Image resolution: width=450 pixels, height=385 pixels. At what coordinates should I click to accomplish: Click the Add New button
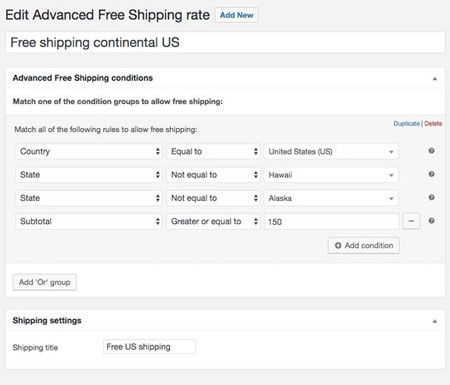[x=237, y=15]
